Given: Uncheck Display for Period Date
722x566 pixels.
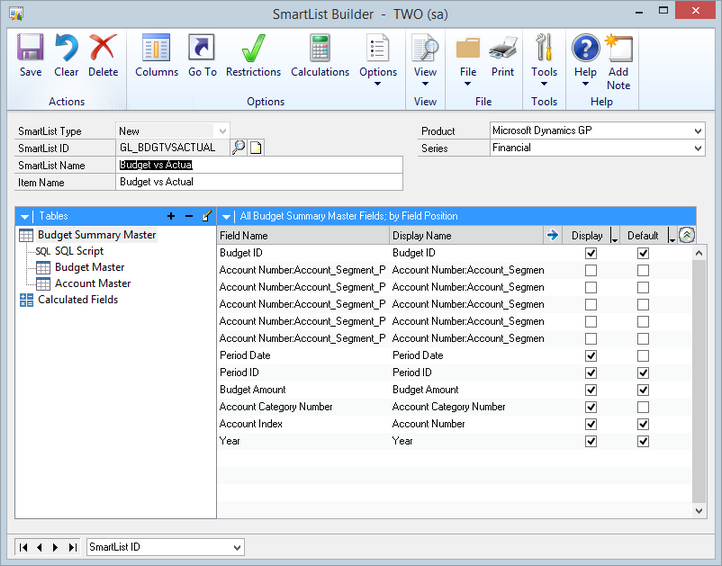Looking at the screenshot, I should pos(591,356).
